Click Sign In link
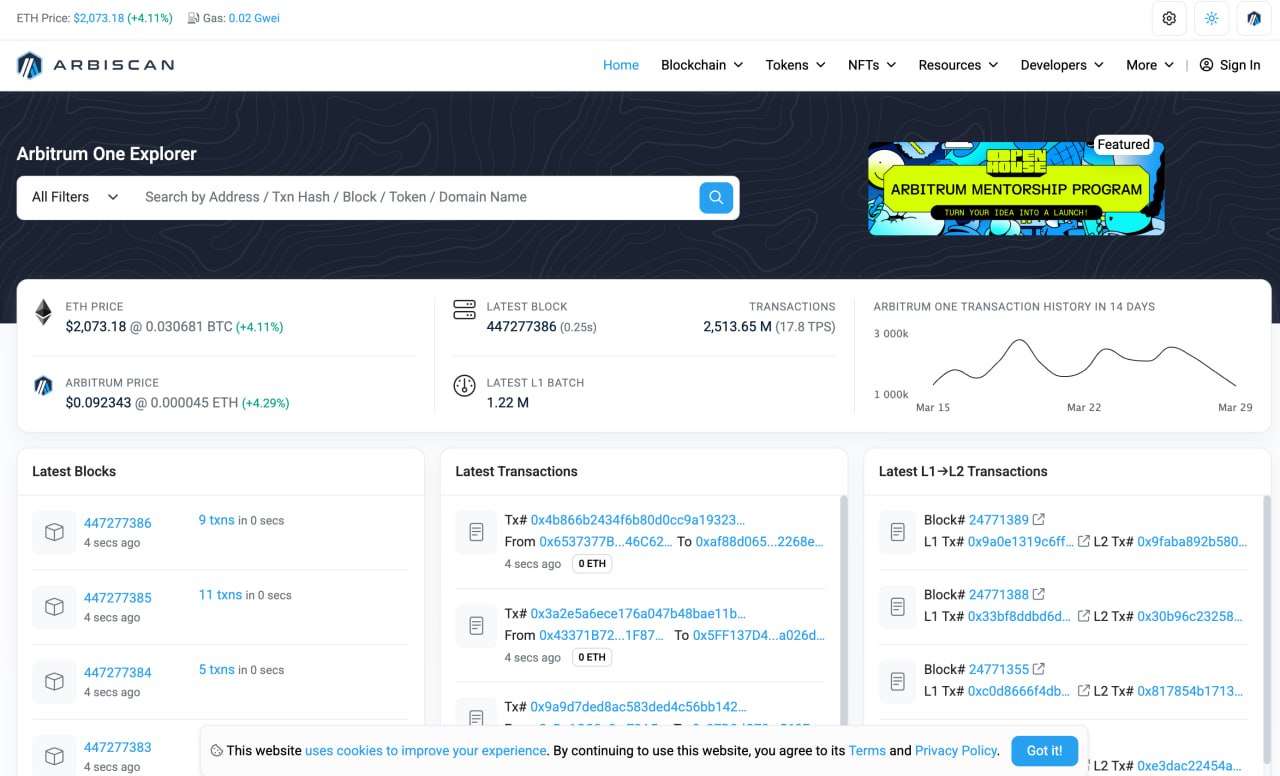 (x=1230, y=65)
